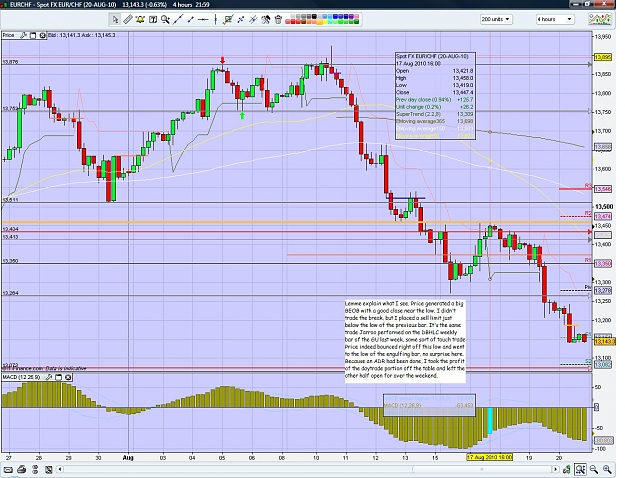Pick the line segment drawing tool
625x478 pixels.
(x=190, y=19)
